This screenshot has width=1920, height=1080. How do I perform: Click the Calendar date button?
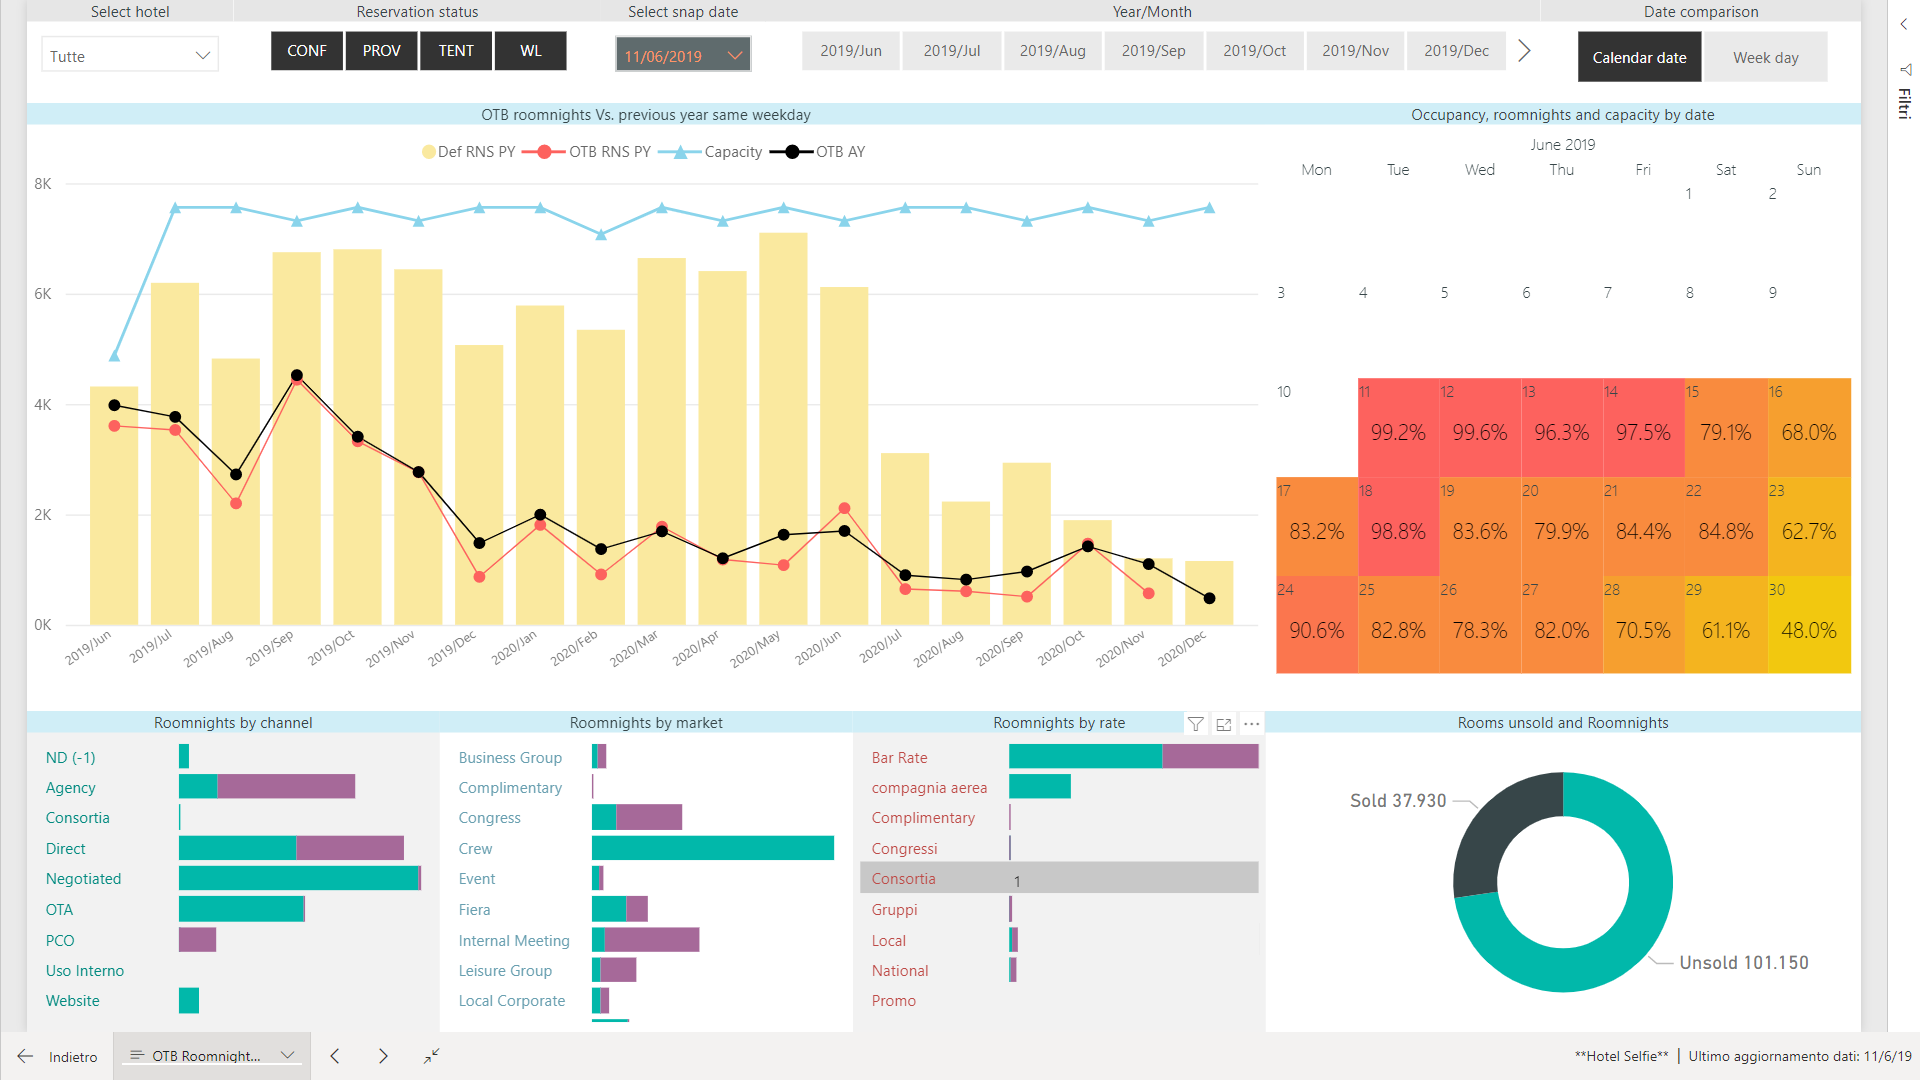(x=1639, y=58)
